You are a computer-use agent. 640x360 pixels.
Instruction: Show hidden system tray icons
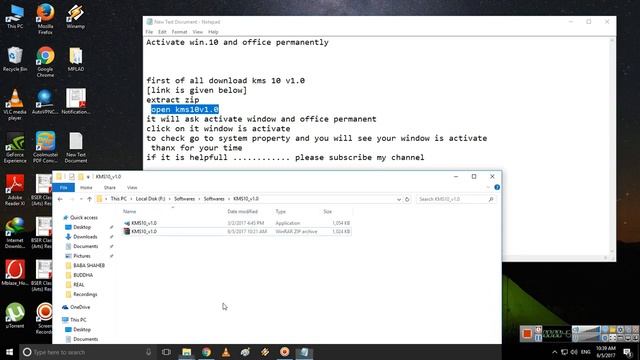point(554,352)
